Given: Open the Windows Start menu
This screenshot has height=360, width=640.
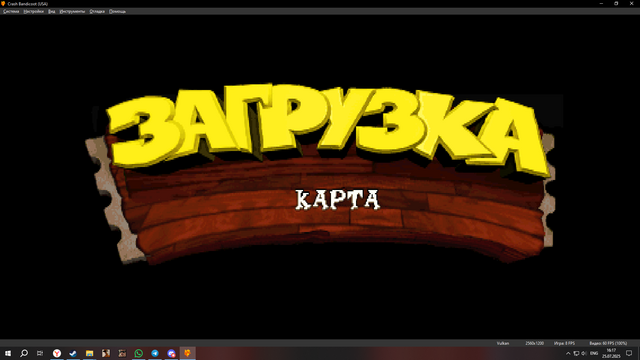Looking at the screenshot, I should [8, 353].
